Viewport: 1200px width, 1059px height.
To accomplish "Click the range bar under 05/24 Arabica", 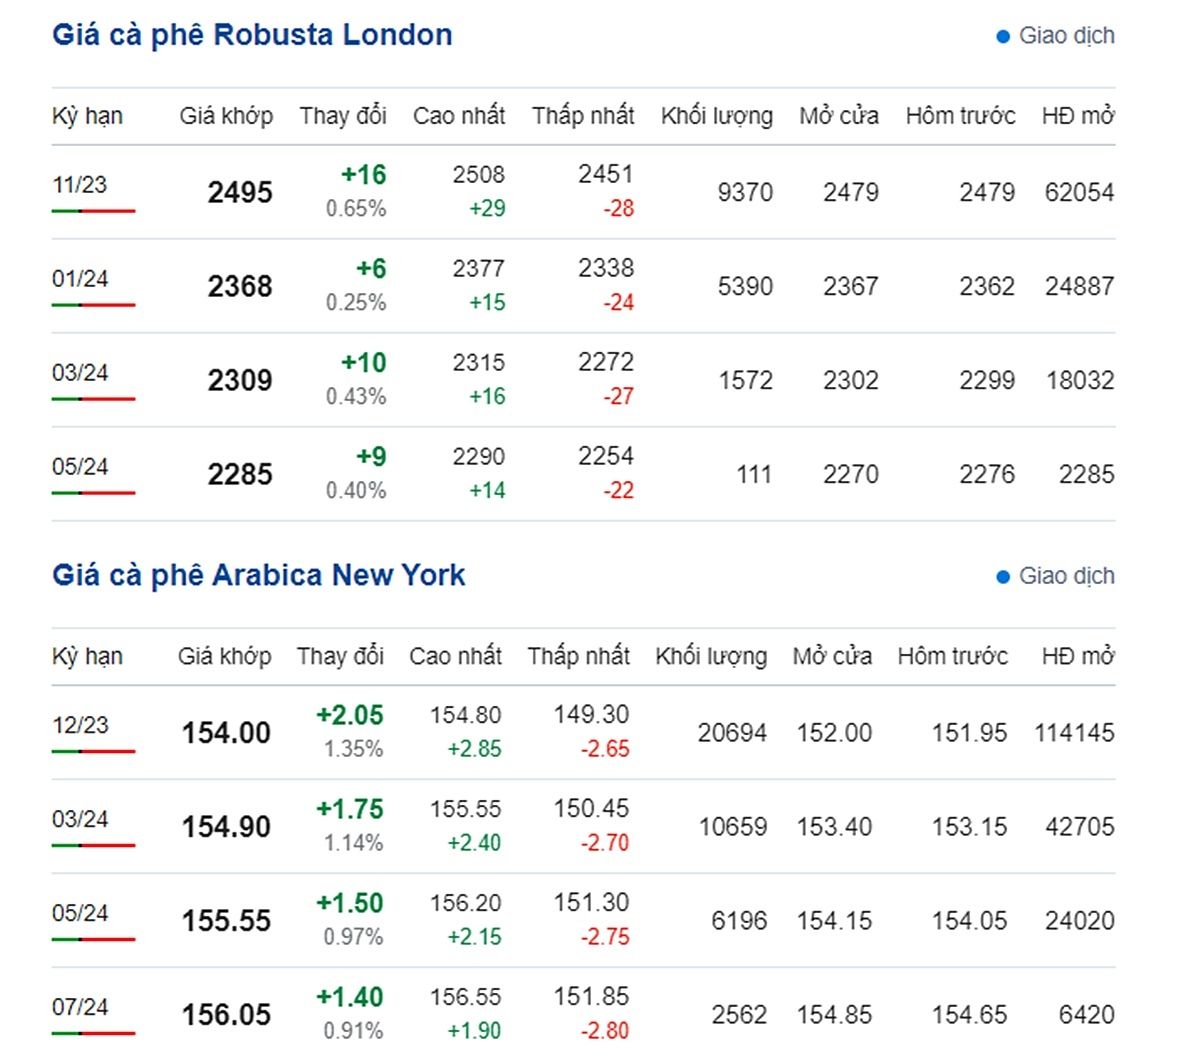I will (x=93, y=939).
